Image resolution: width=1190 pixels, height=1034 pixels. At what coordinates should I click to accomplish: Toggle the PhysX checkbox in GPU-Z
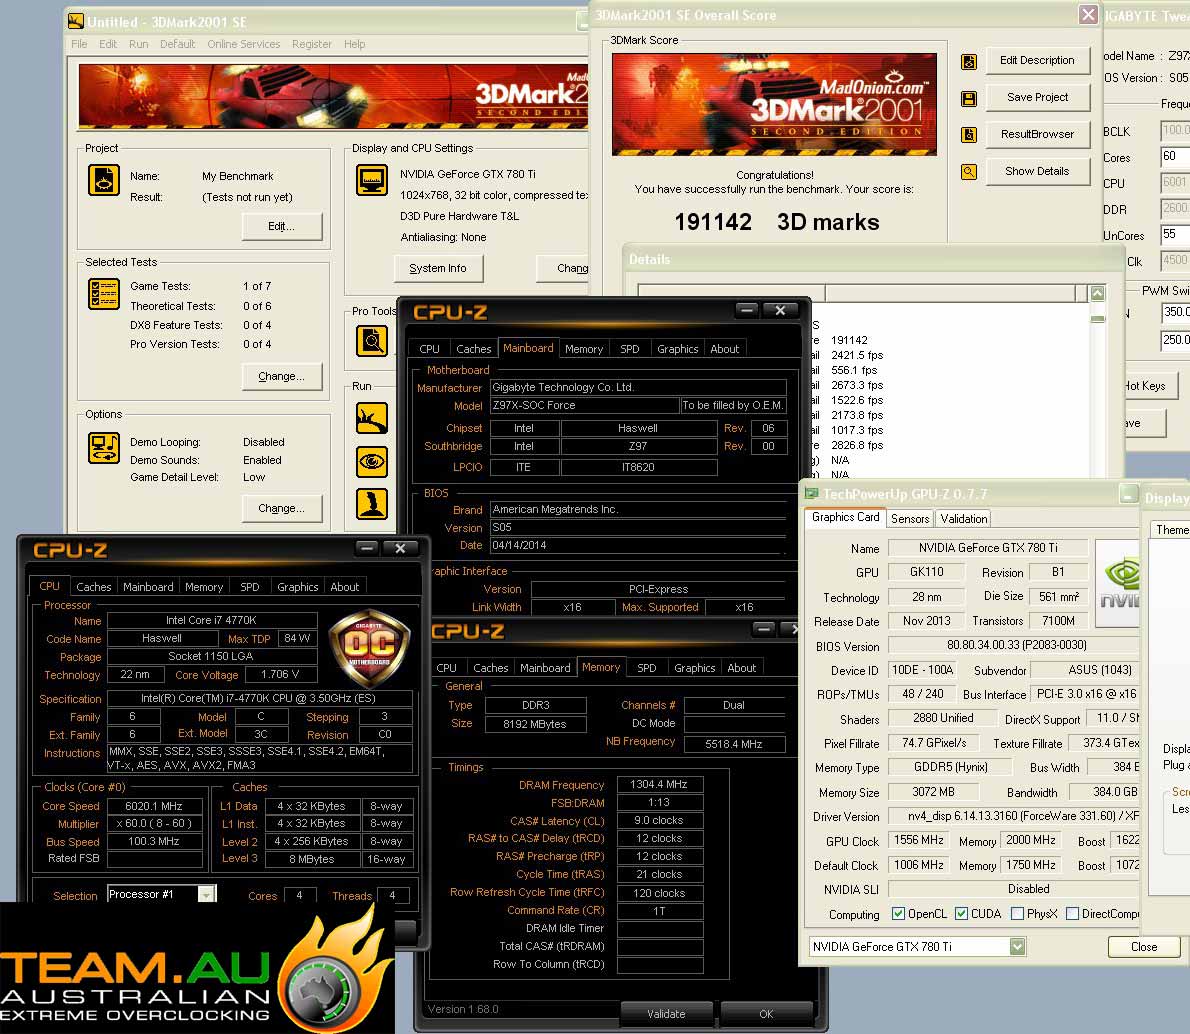click(1018, 913)
